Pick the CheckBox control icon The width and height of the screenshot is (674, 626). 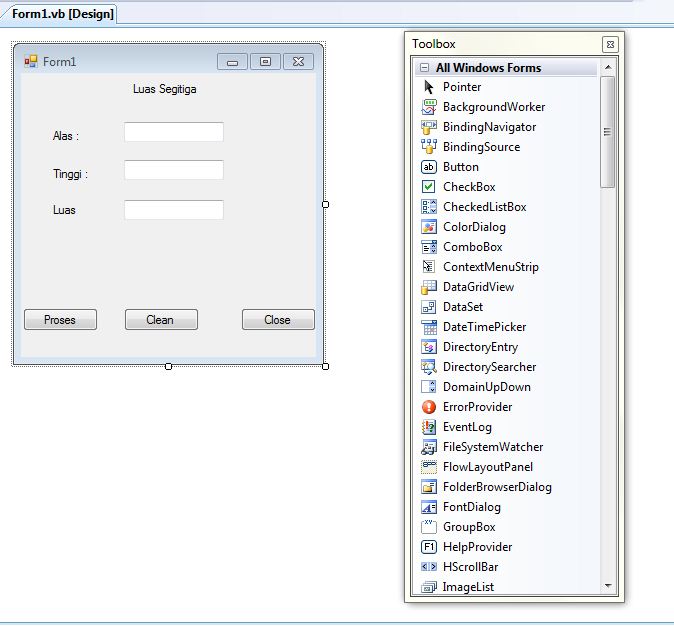[429, 187]
